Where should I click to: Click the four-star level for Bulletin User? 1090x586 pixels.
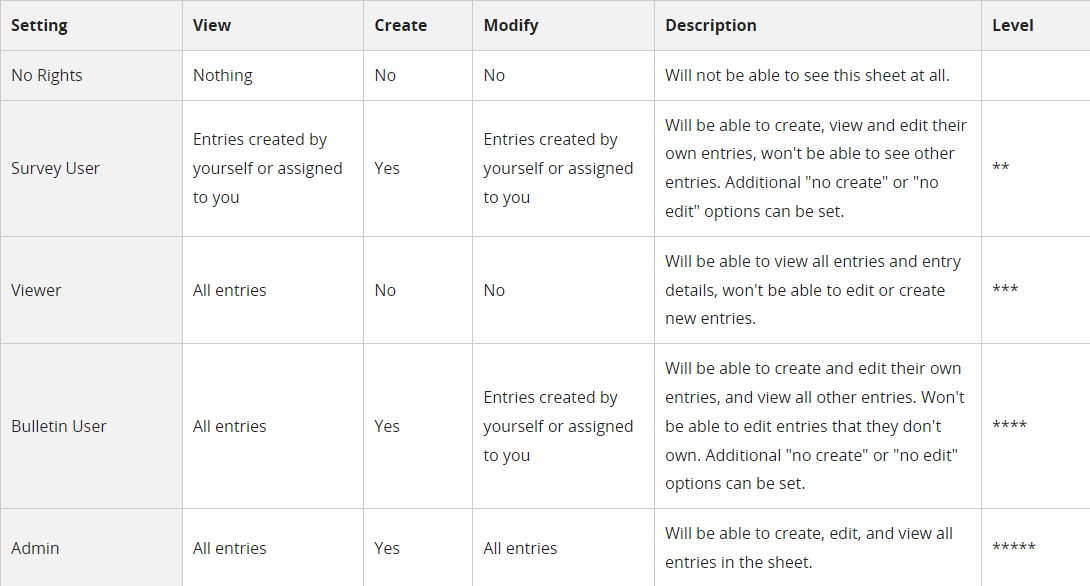[1009, 425]
